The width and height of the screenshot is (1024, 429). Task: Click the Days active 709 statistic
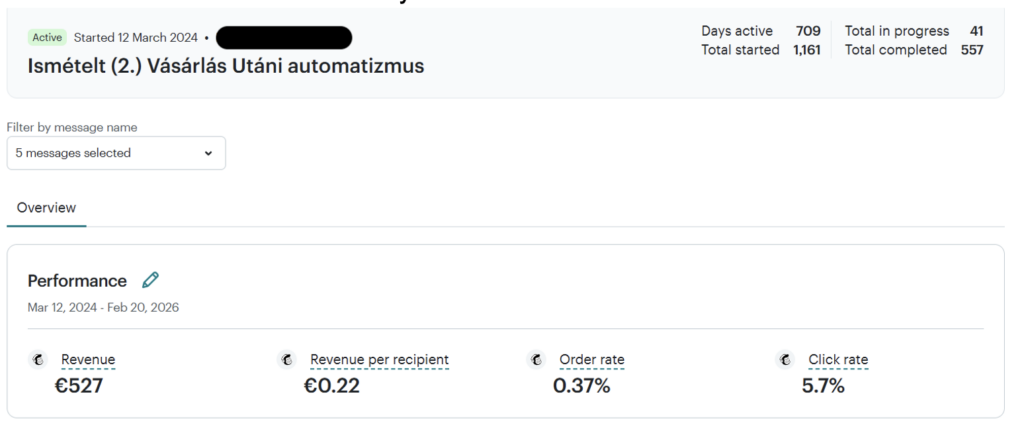(x=760, y=31)
